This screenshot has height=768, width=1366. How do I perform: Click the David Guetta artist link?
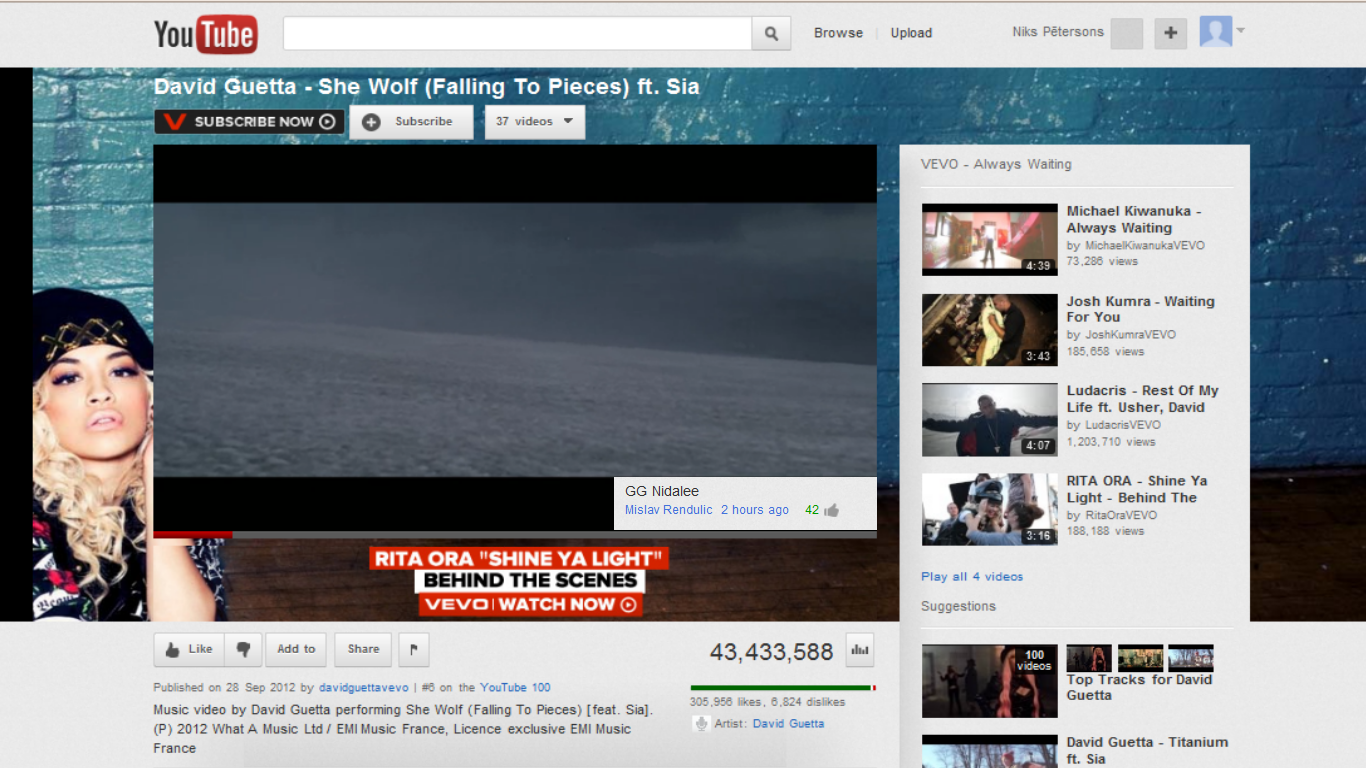coord(788,724)
